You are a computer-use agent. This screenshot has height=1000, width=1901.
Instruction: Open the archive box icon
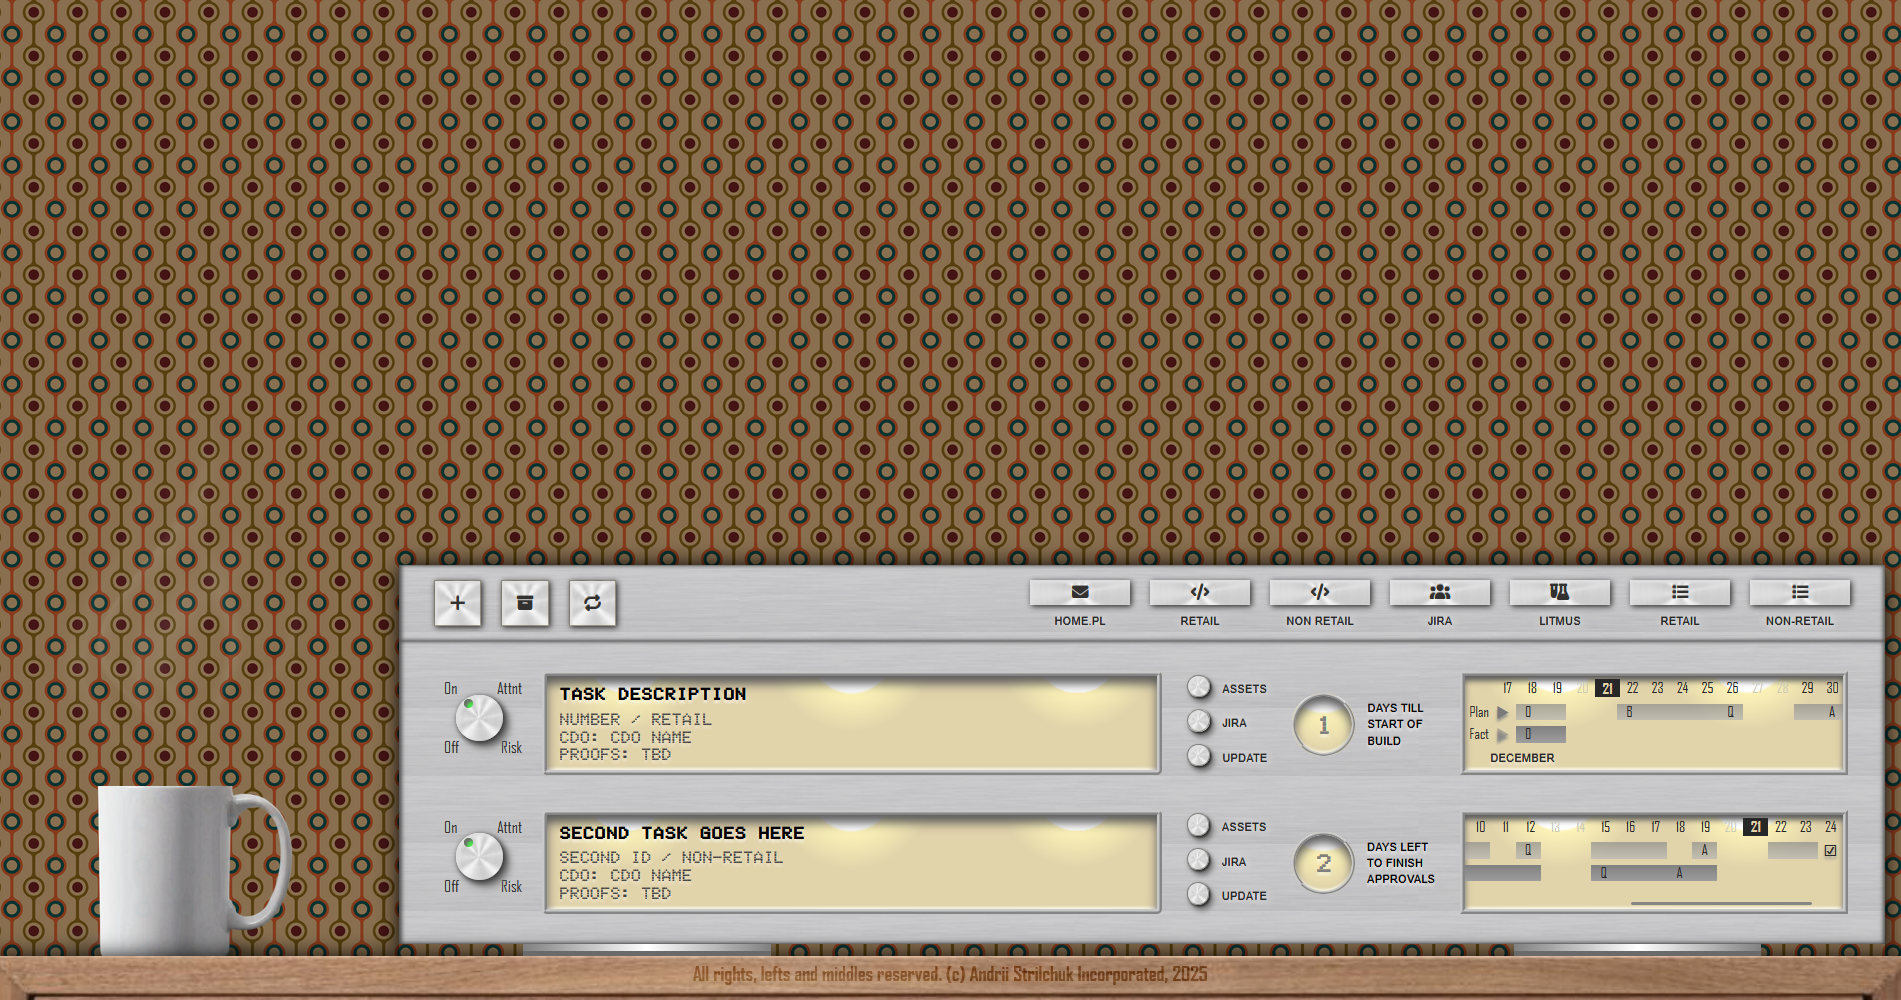point(525,603)
